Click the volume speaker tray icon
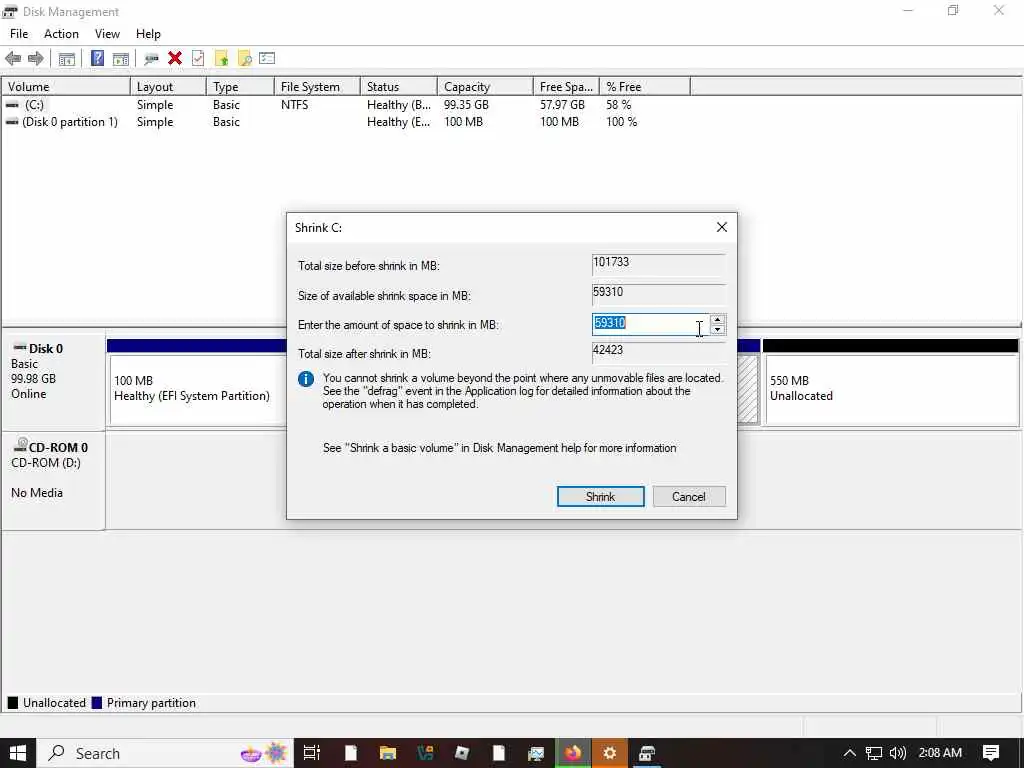The width and height of the screenshot is (1024, 768). point(898,753)
